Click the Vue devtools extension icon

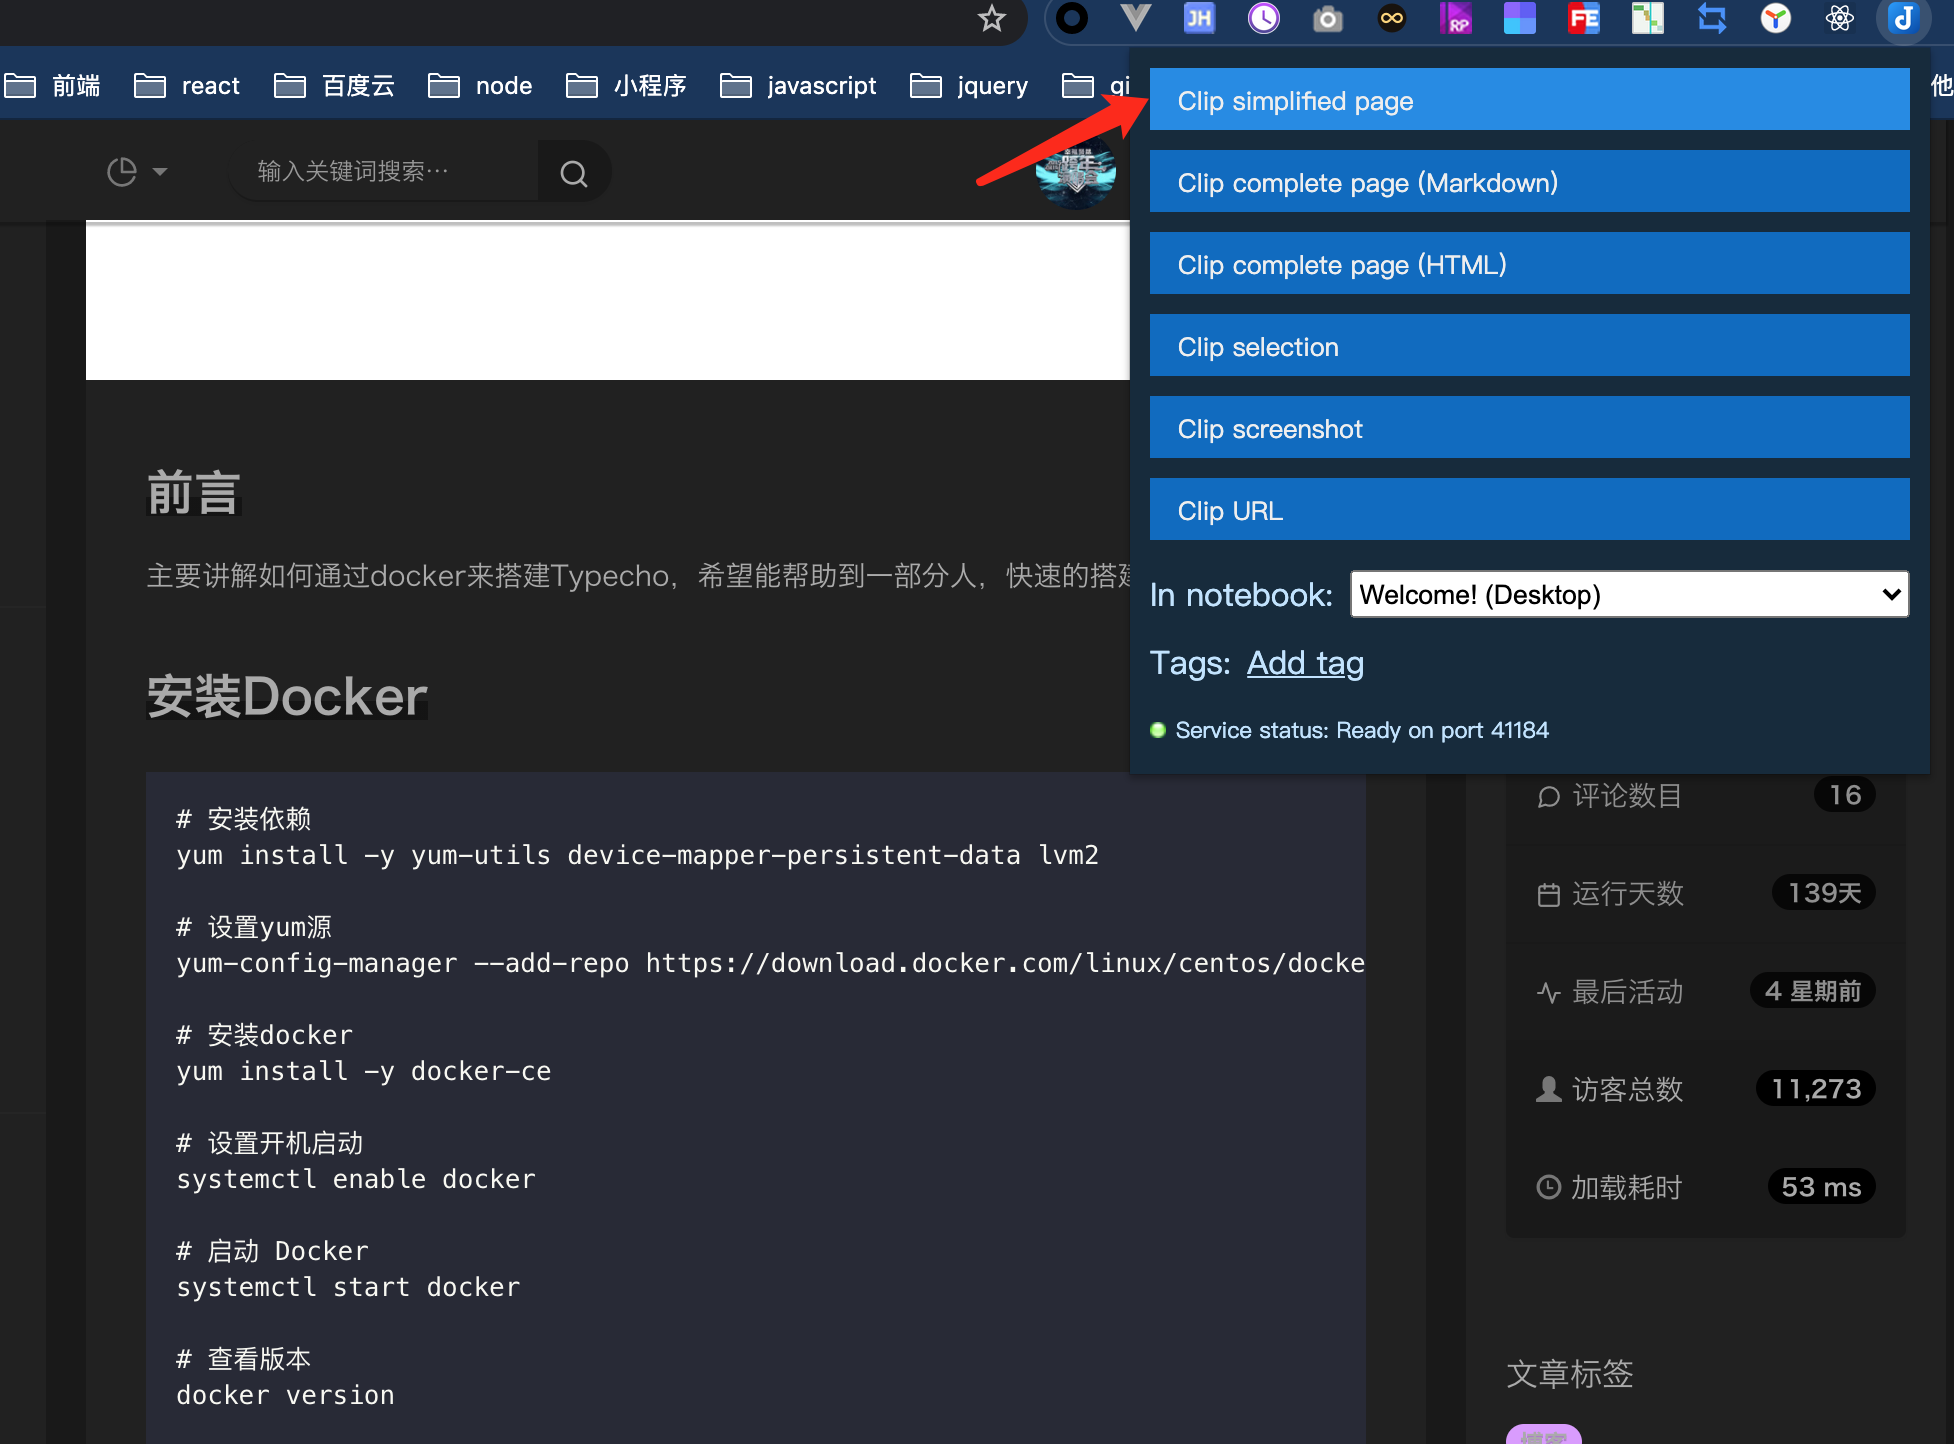click(1135, 18)
